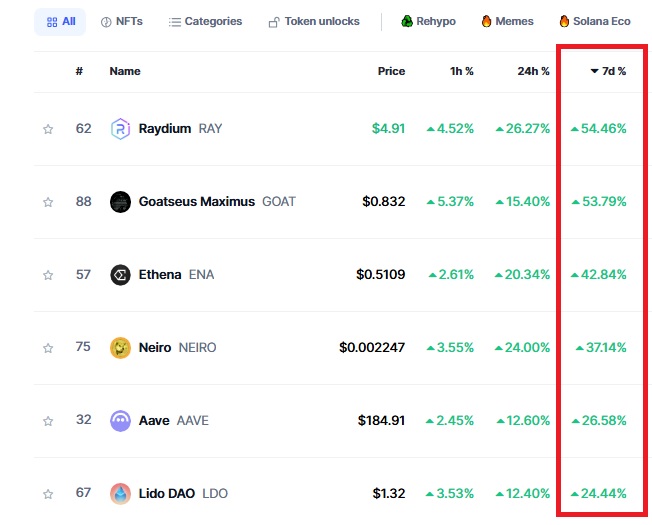This screenshot has width=652, height=525.
Task: Click the Goatseus Maximus coin logo
Action: [x=120, y=202]
